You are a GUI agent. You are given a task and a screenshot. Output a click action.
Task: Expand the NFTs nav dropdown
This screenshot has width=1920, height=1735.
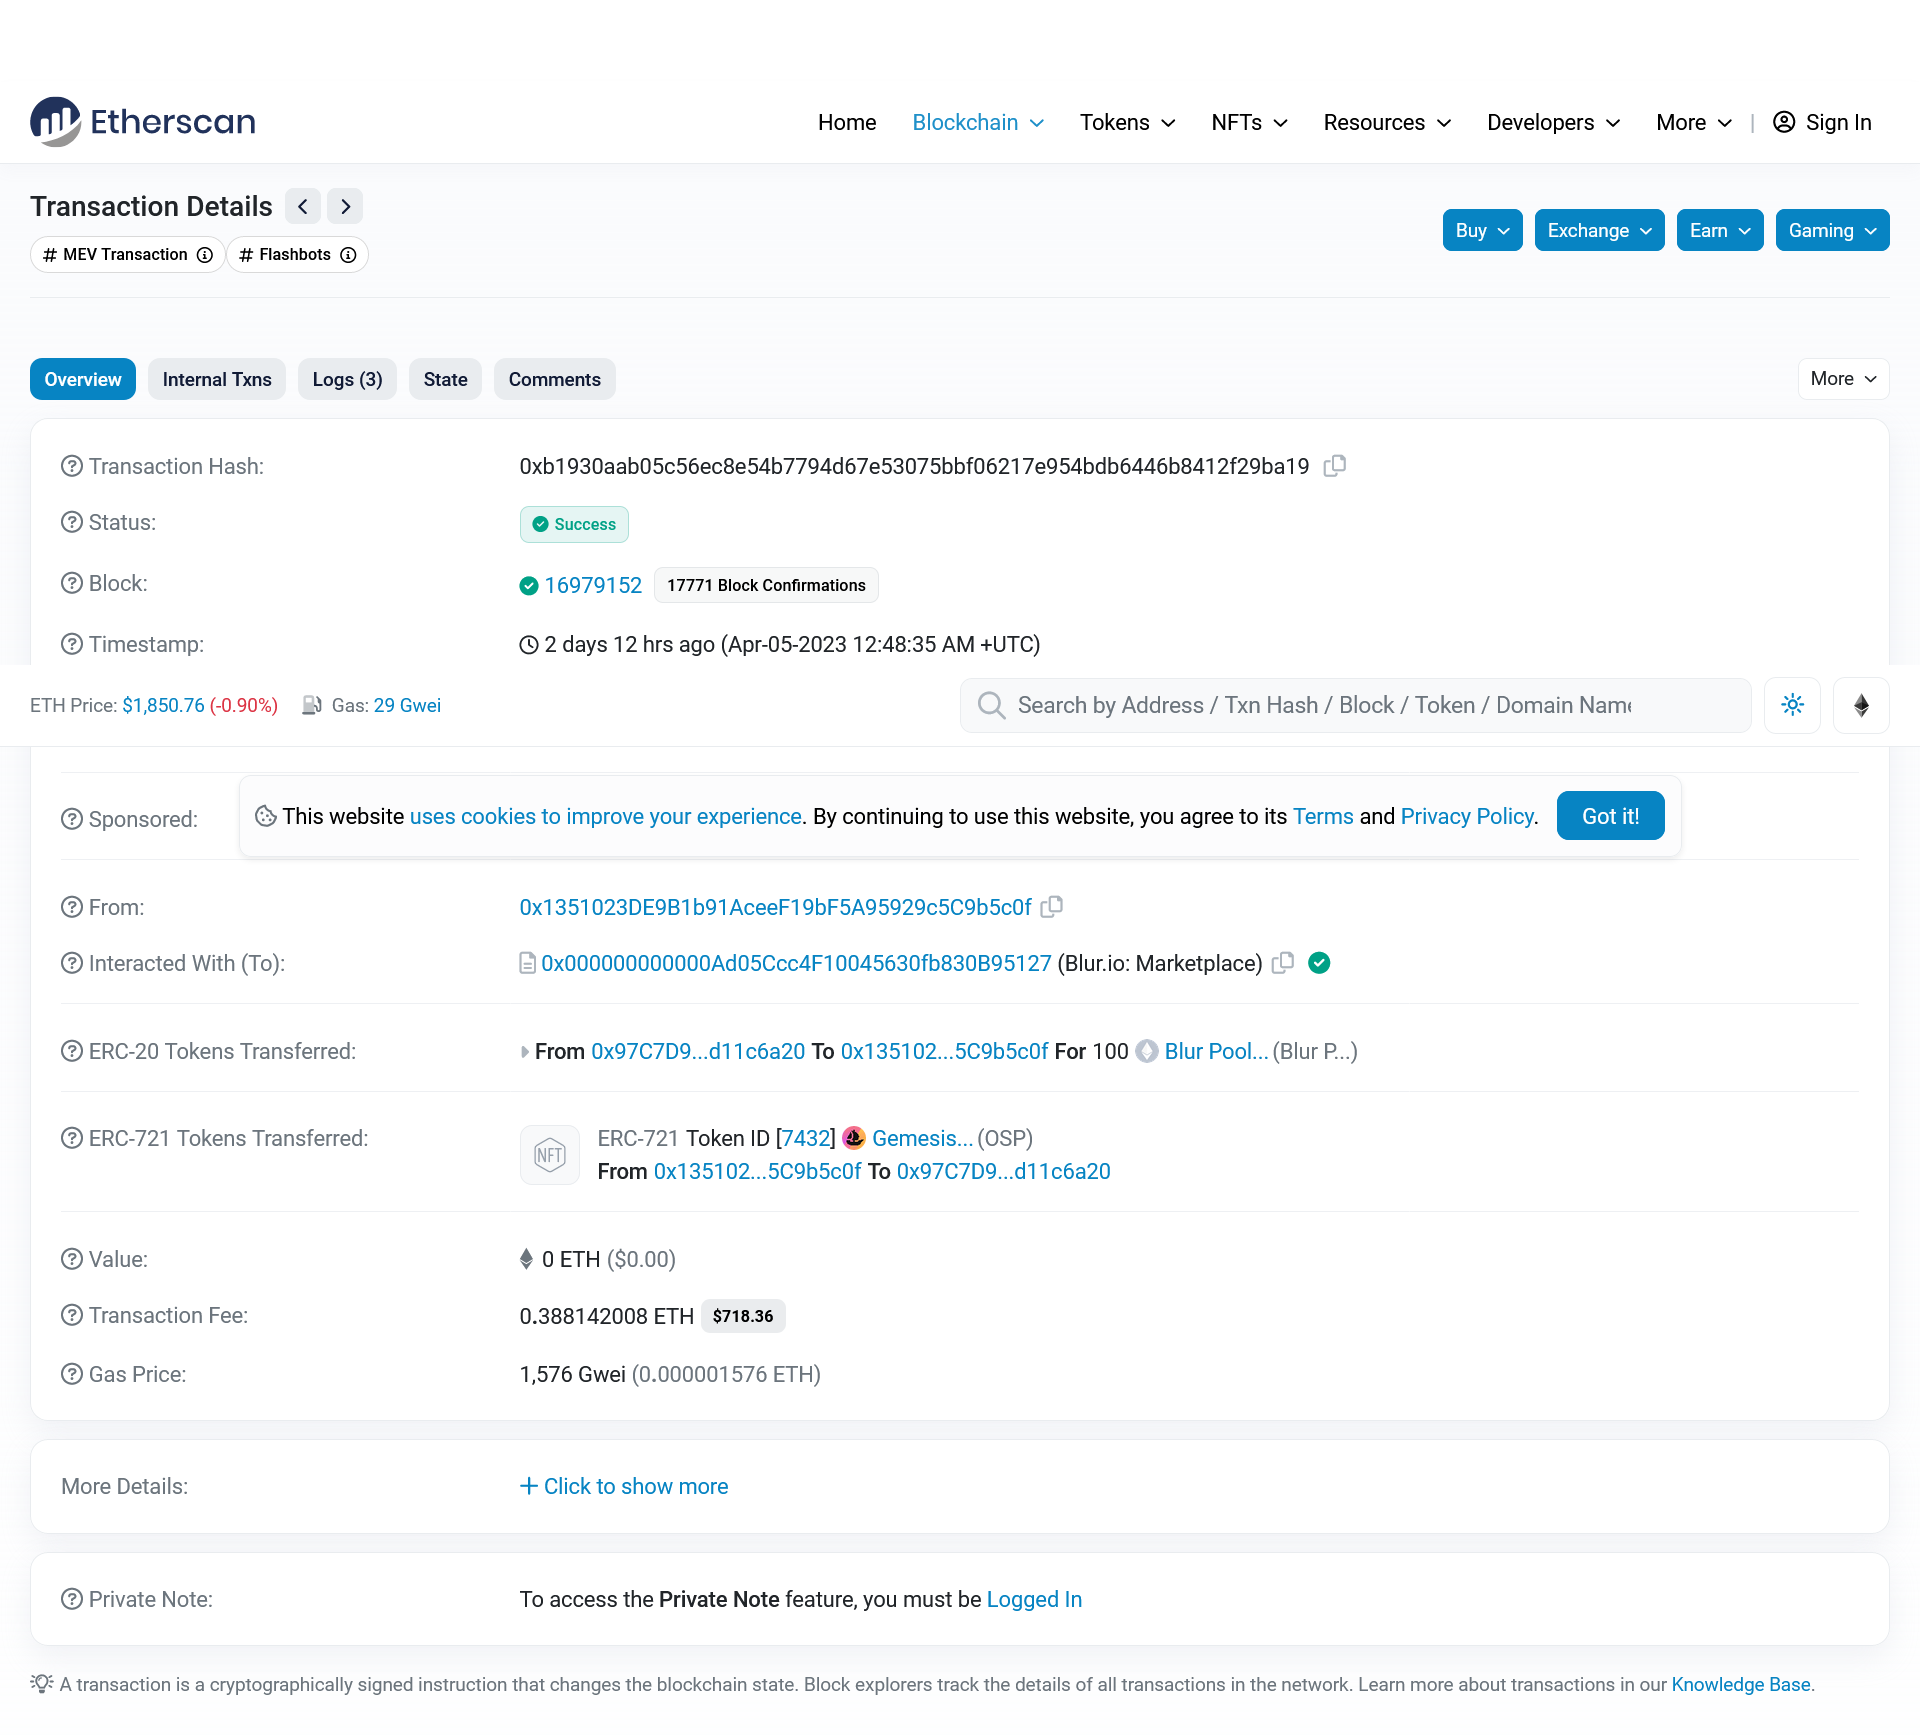1249,122
